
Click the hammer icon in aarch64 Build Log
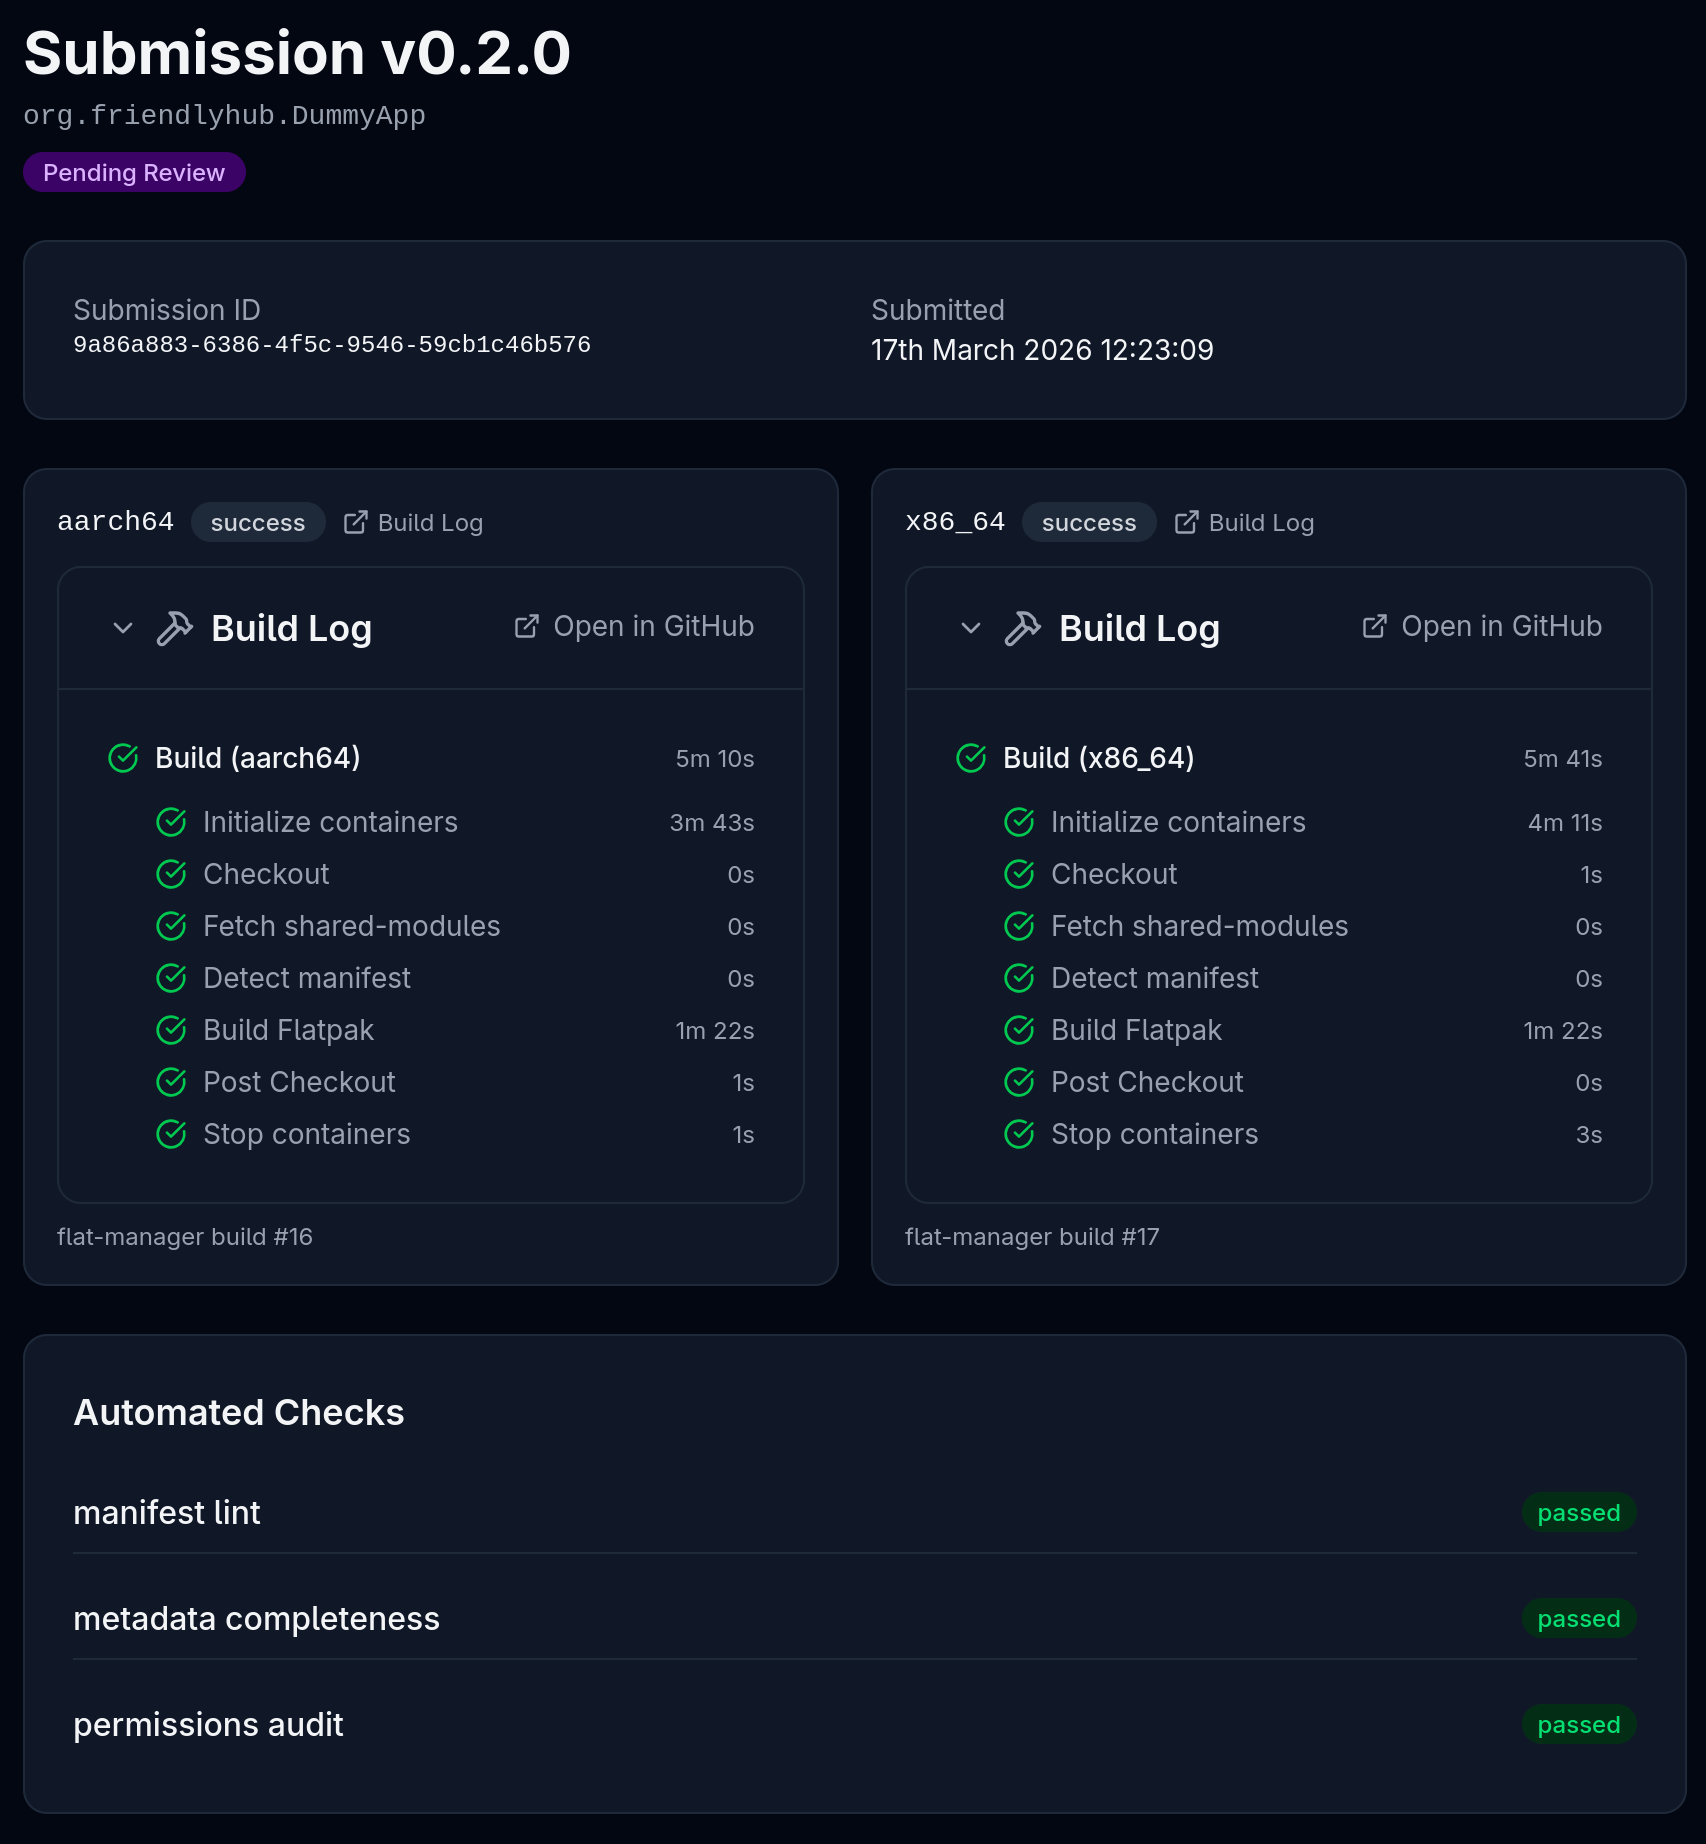[175, 629]
